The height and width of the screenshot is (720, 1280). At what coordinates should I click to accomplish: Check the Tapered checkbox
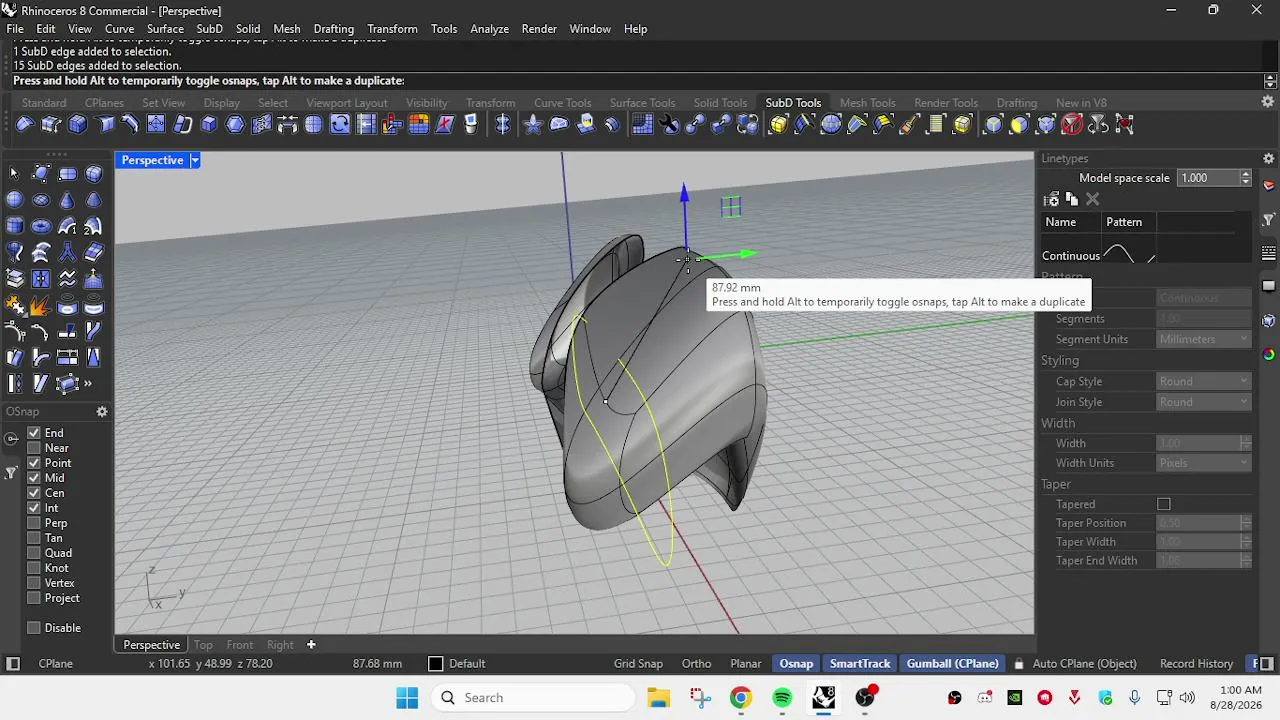coord(1164,504)
